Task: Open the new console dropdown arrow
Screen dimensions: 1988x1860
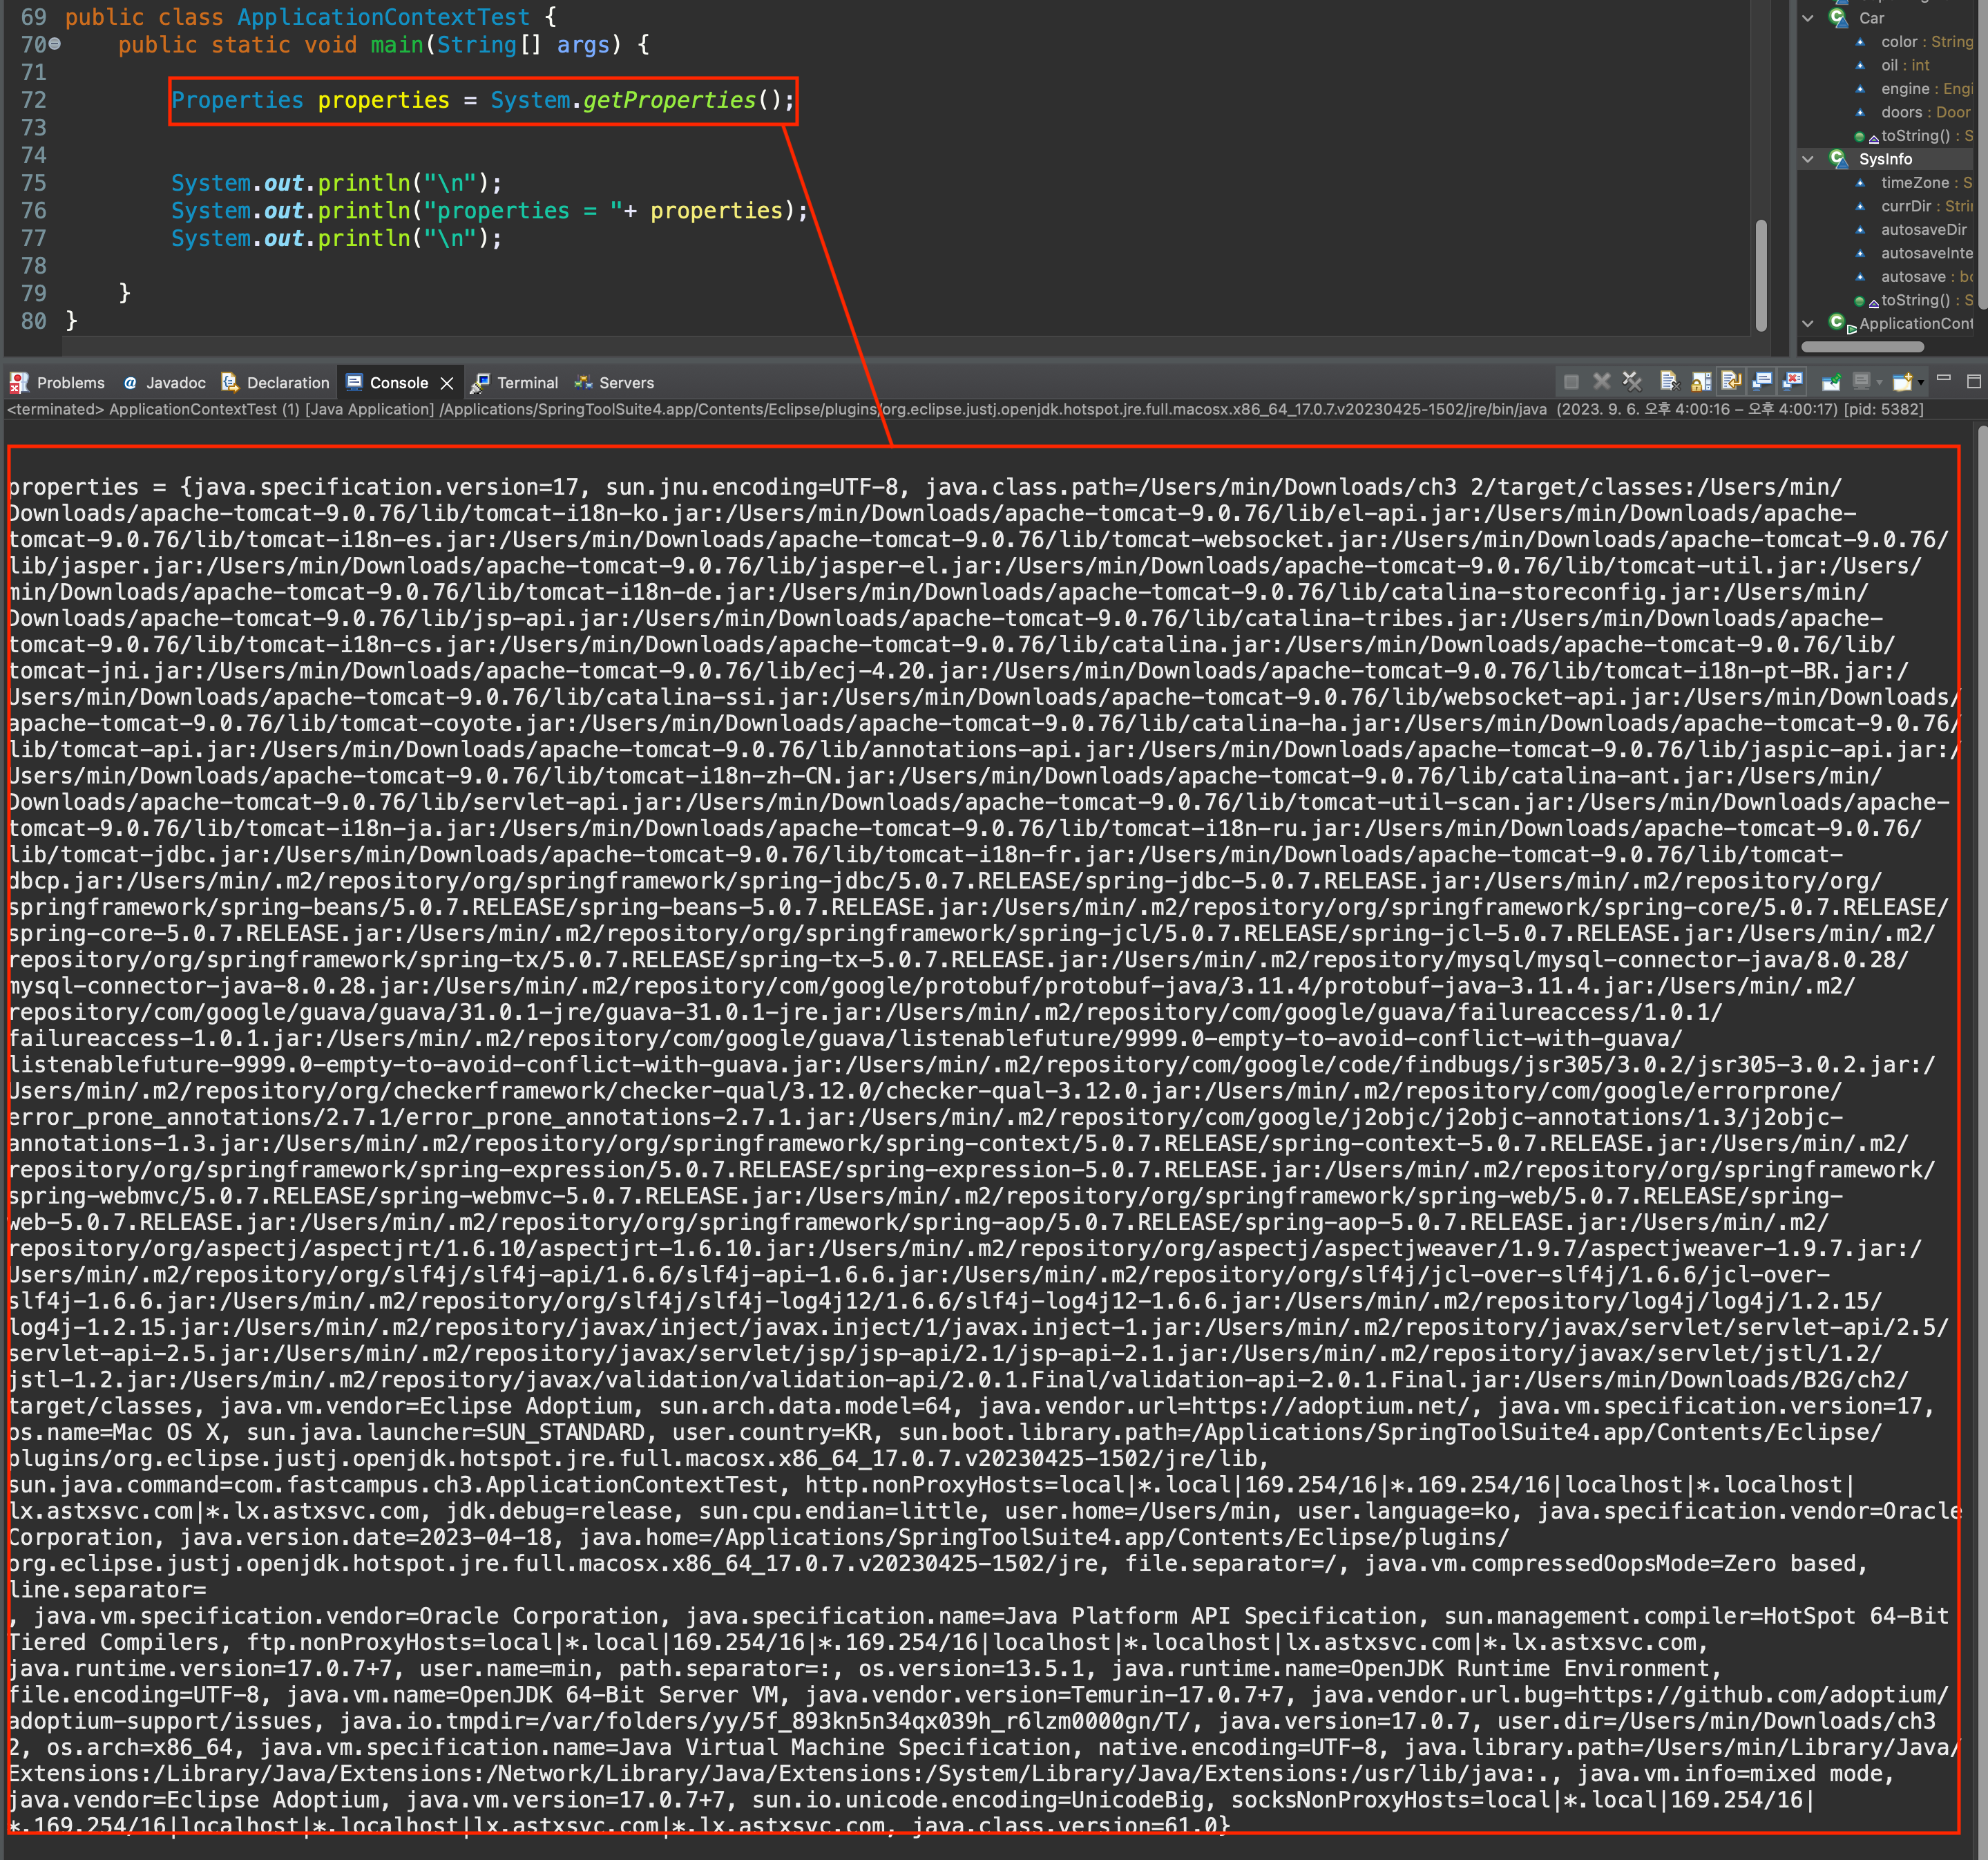Action: coord(1921,383)
